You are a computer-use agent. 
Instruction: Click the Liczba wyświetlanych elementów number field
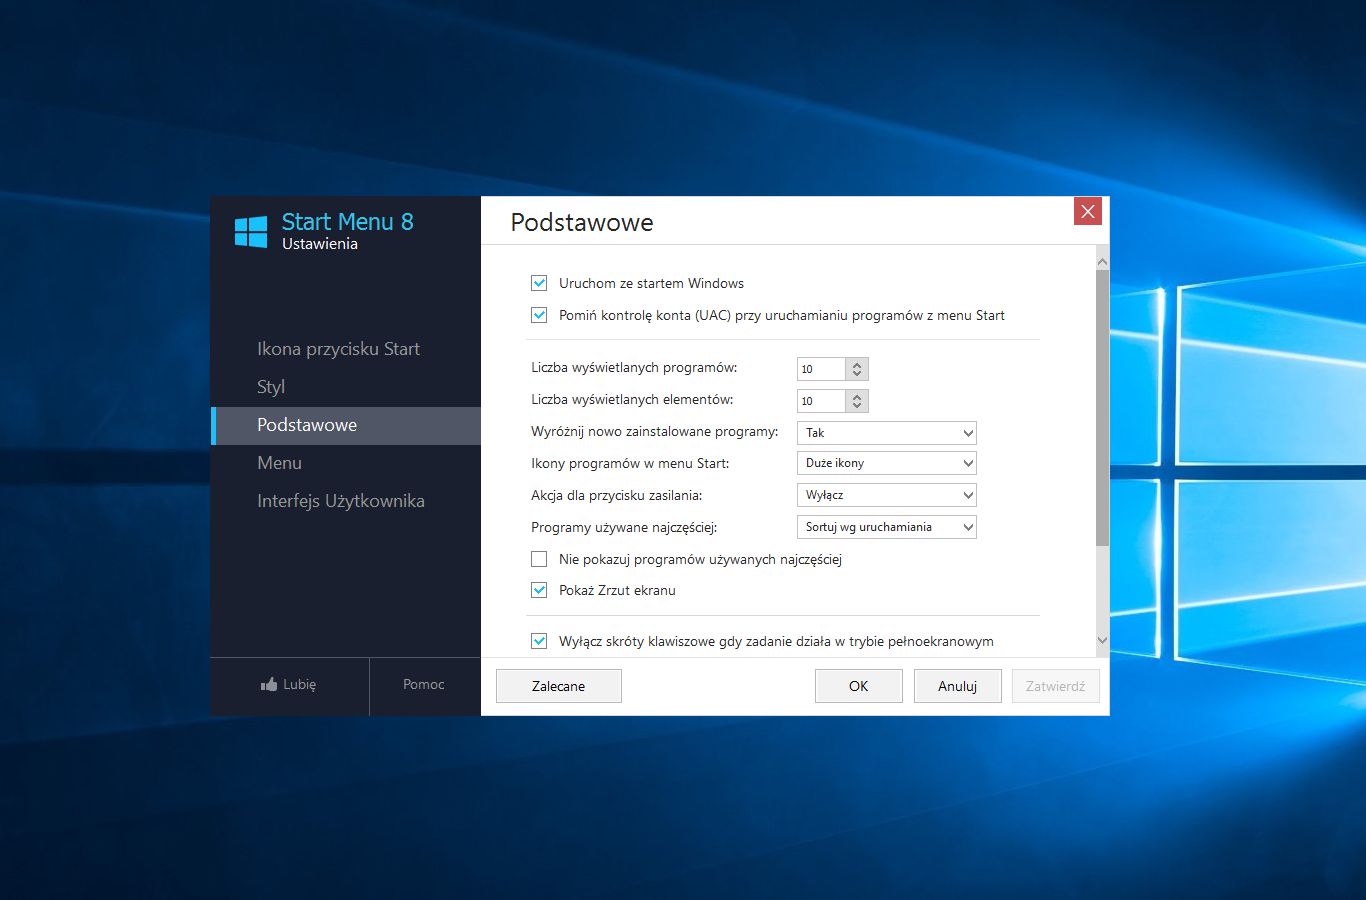[x=821, y=401]
